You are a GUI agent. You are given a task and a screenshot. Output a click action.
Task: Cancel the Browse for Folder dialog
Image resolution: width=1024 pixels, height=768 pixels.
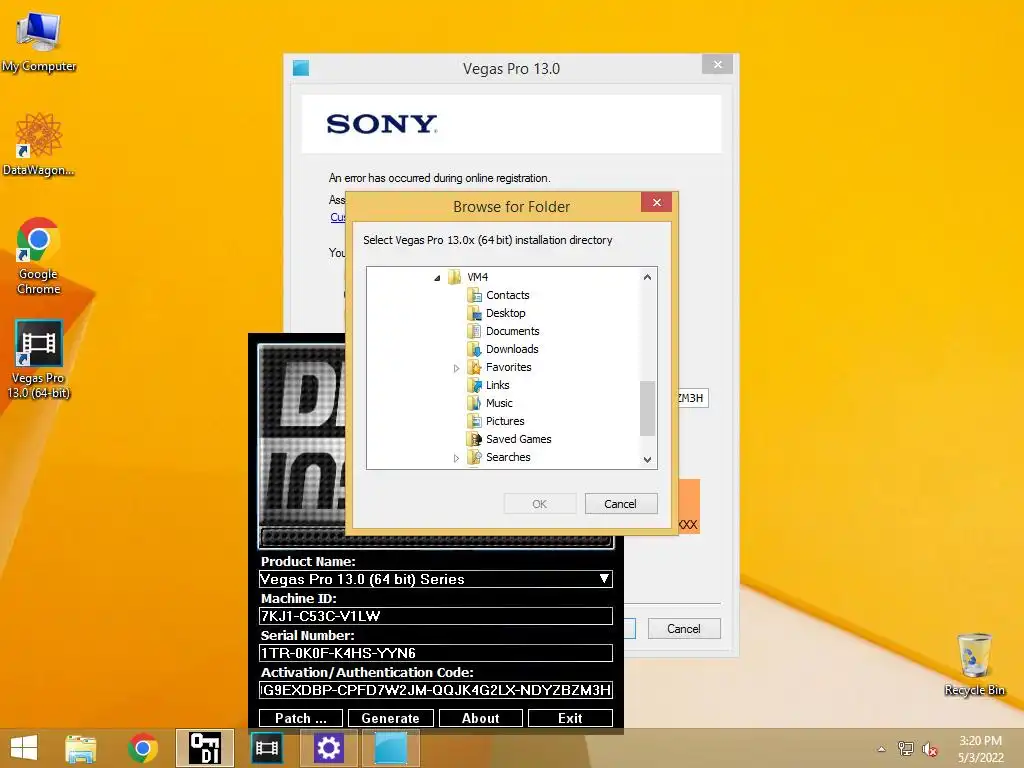coord(620,504)
